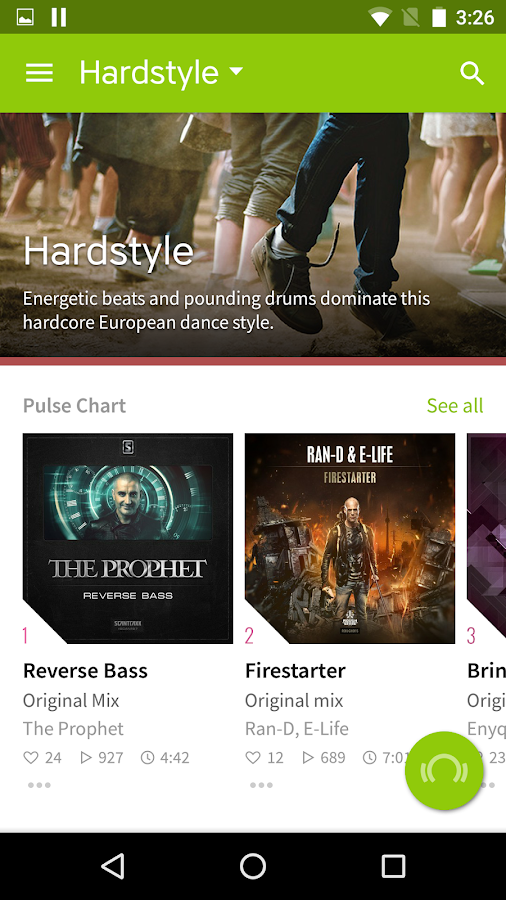Open the hamburger navigation menu
Screen dimensions: 506x900
[40, 73]
